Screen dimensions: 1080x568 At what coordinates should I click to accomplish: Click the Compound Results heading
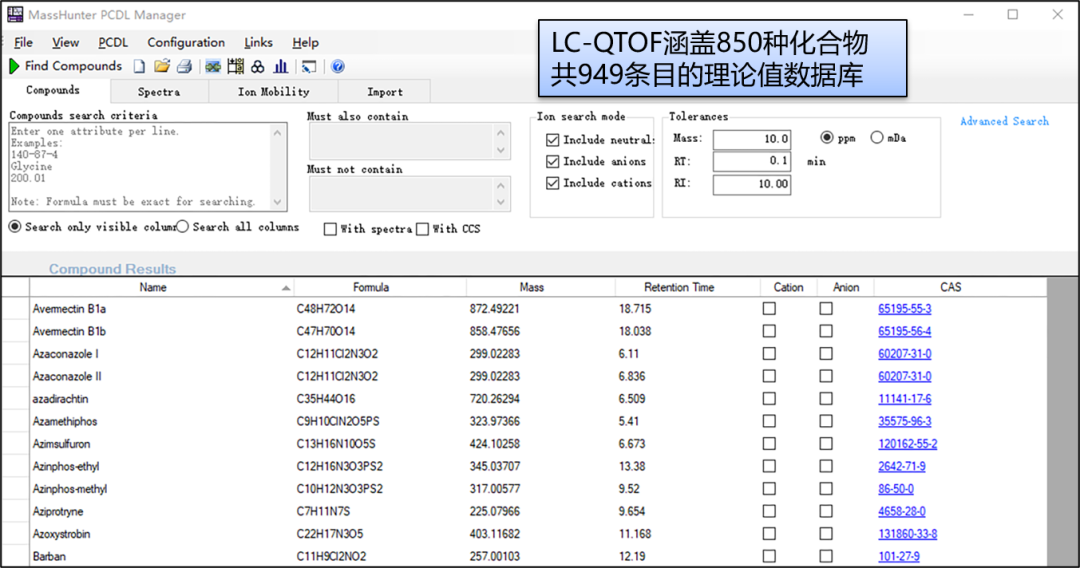tap(112, 269)
